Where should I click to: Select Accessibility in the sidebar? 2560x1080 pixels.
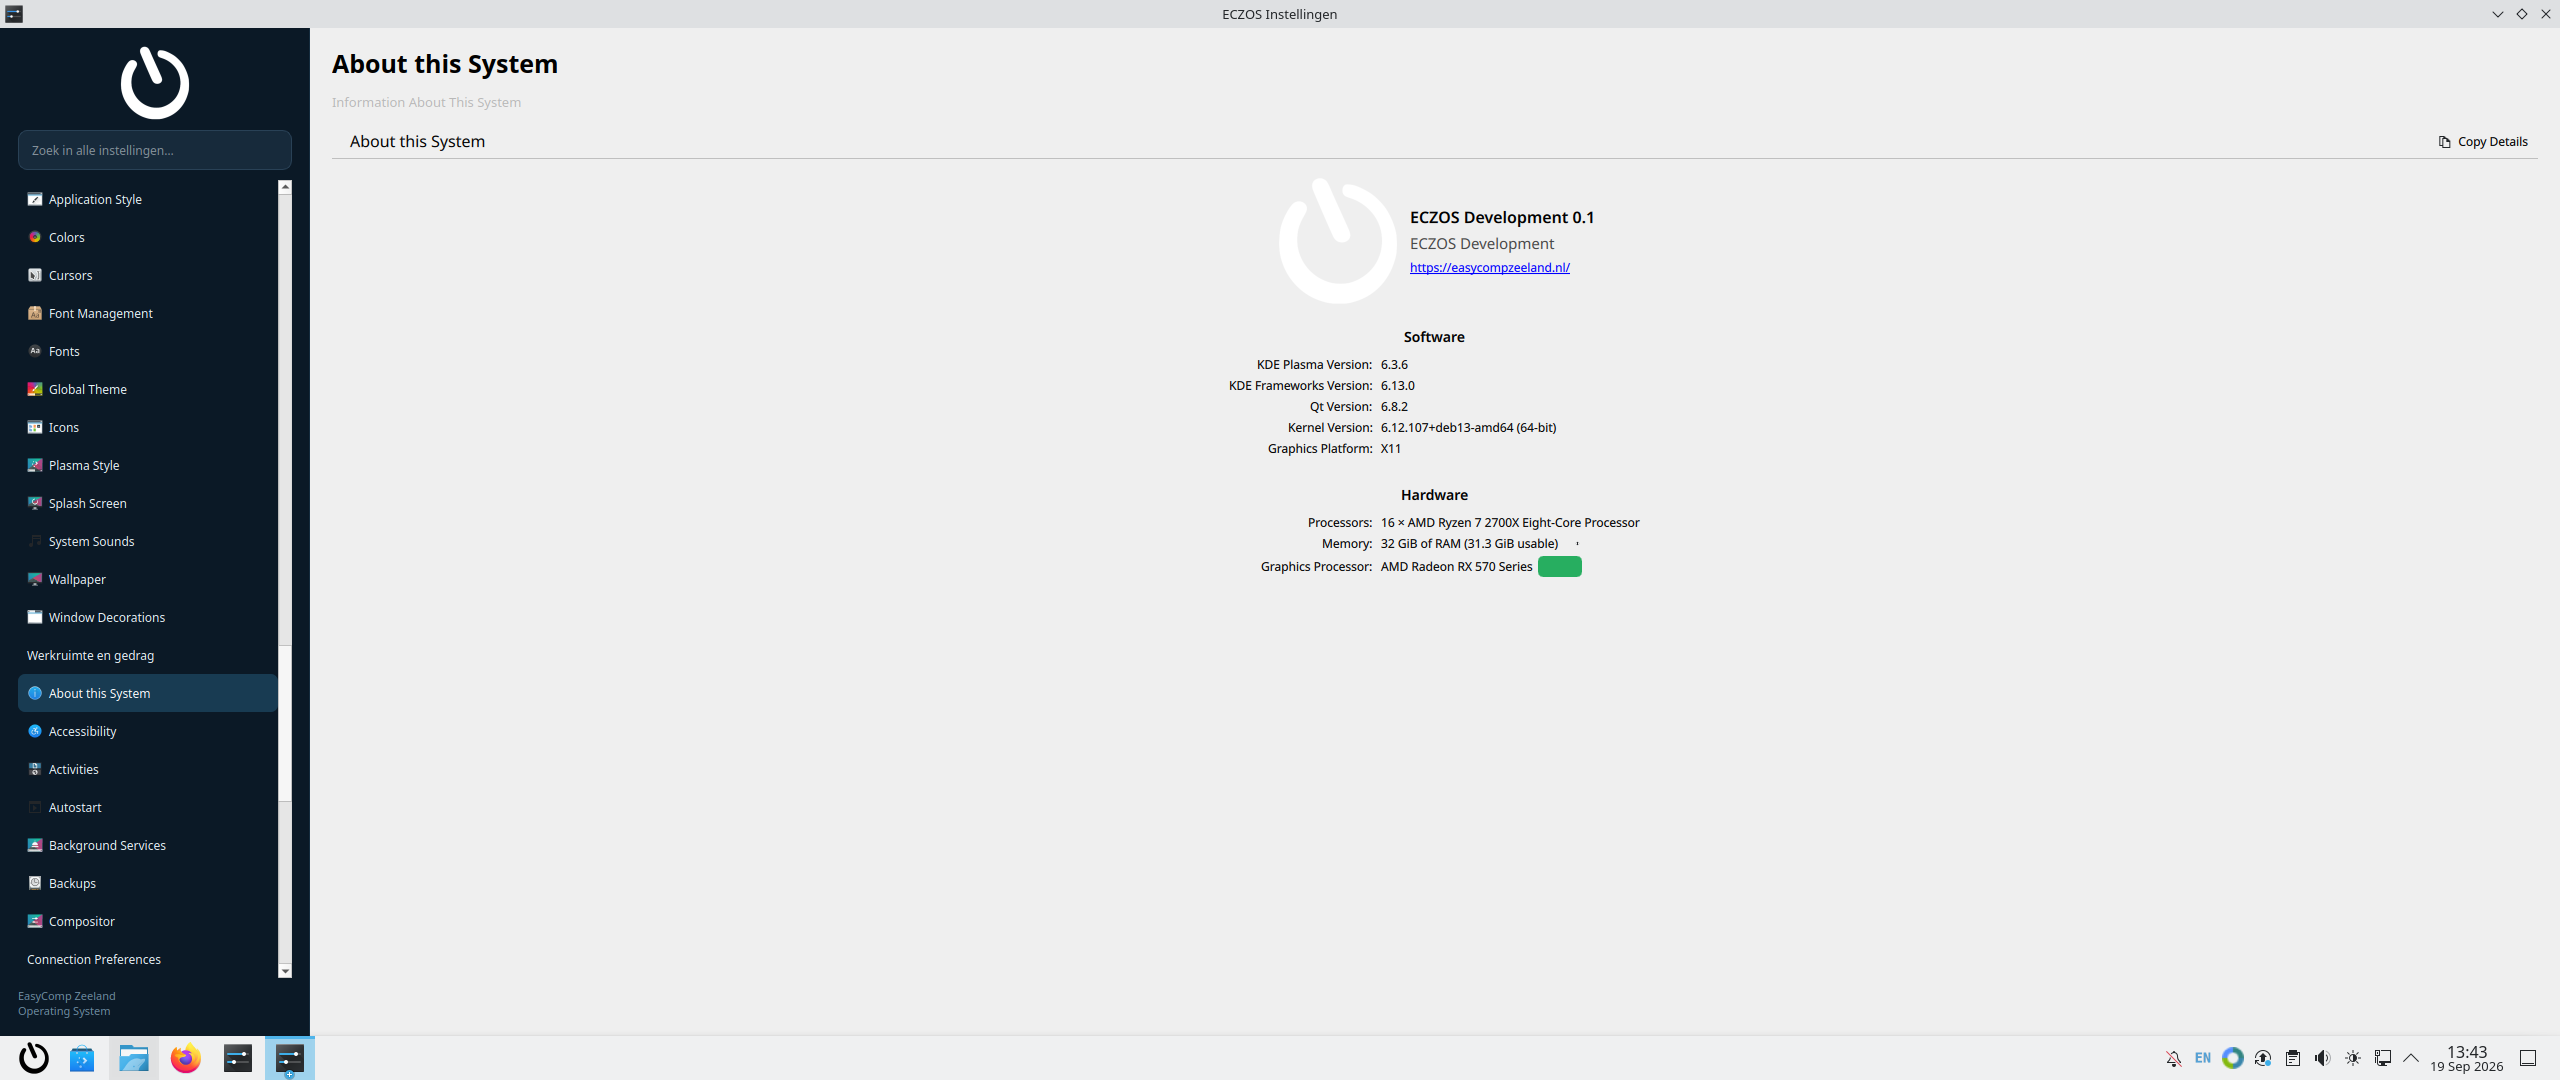147,731
